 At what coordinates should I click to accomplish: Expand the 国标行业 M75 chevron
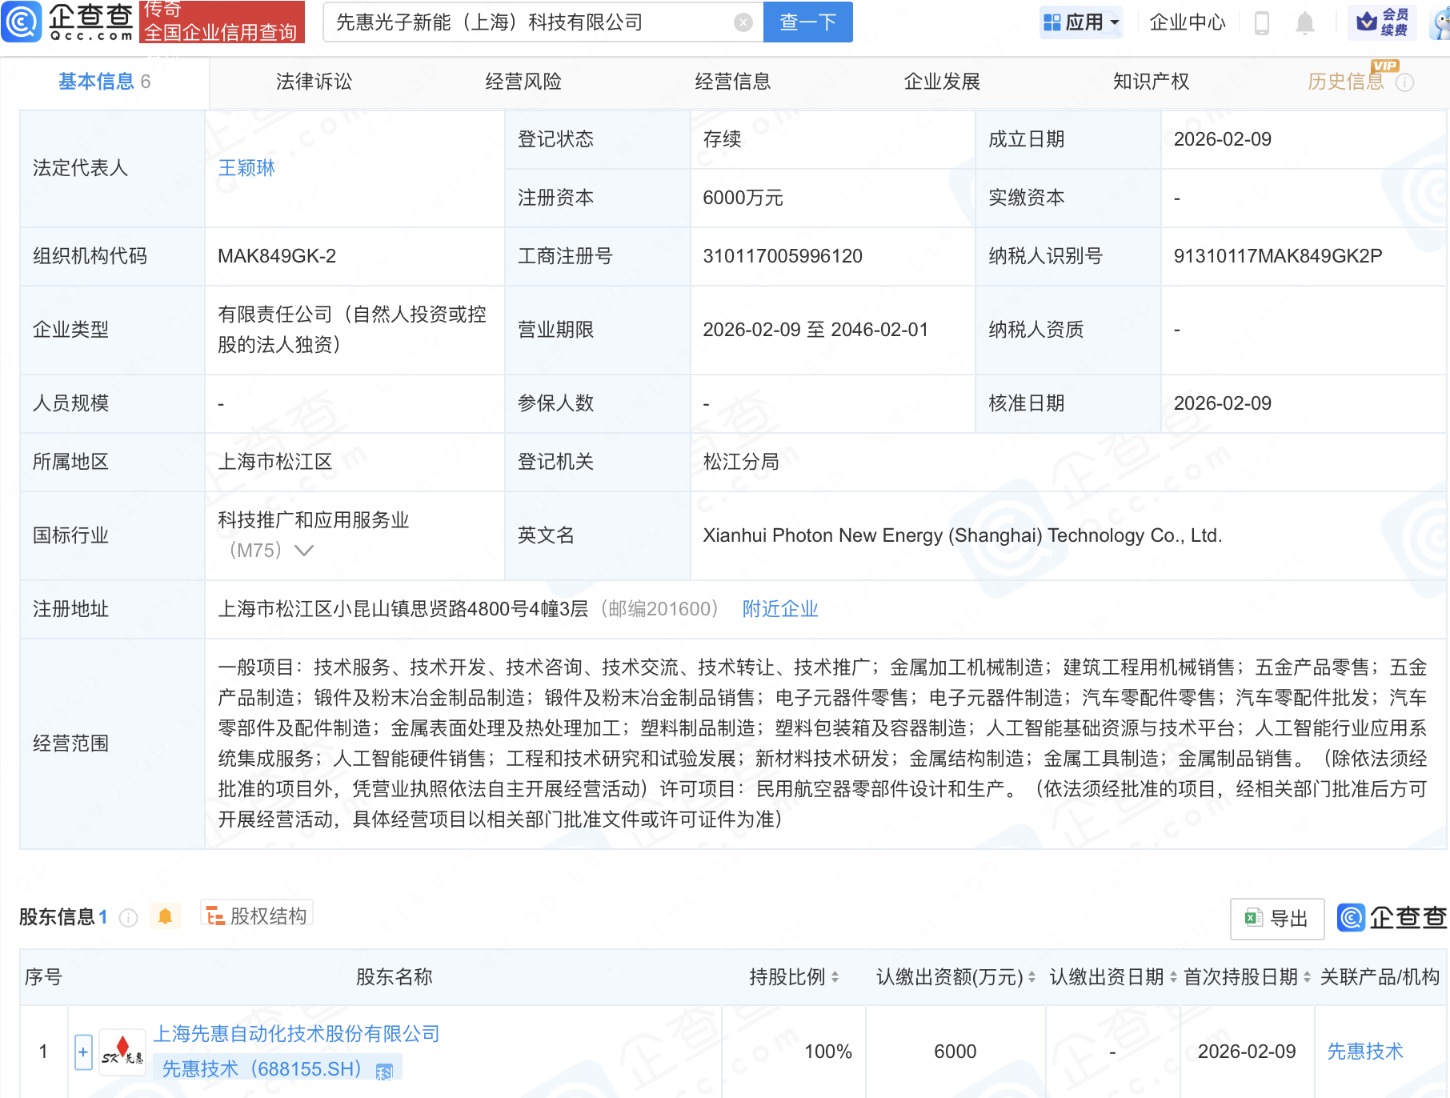point(304,550)
